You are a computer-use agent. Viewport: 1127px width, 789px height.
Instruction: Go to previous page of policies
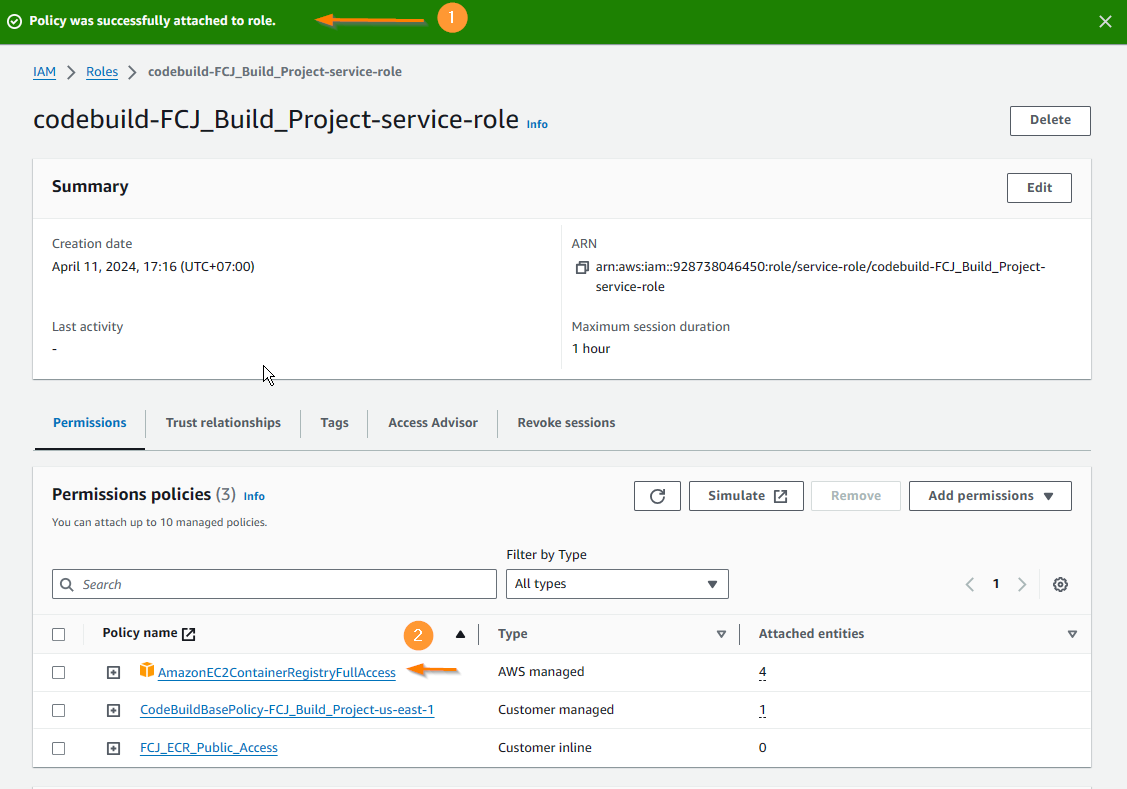(970, 584)
